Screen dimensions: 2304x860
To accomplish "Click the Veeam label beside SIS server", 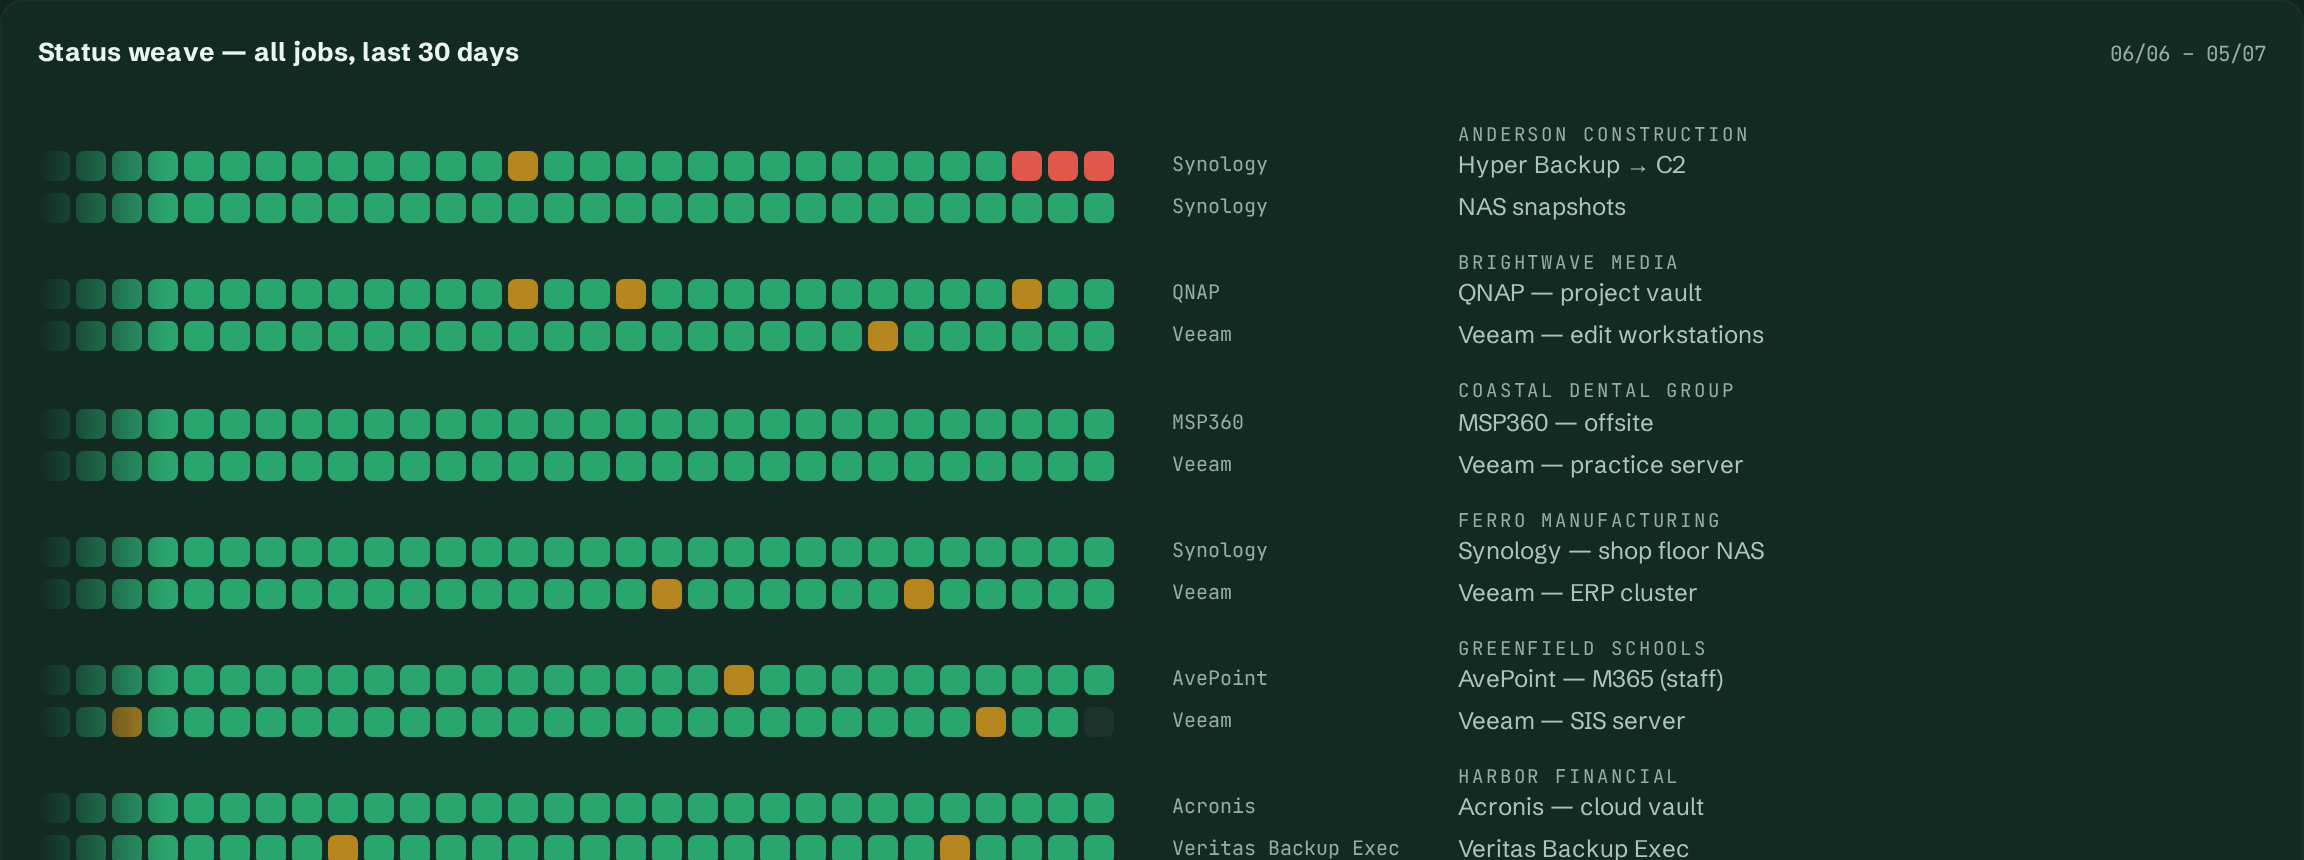I will click(x=1202, y=720).
